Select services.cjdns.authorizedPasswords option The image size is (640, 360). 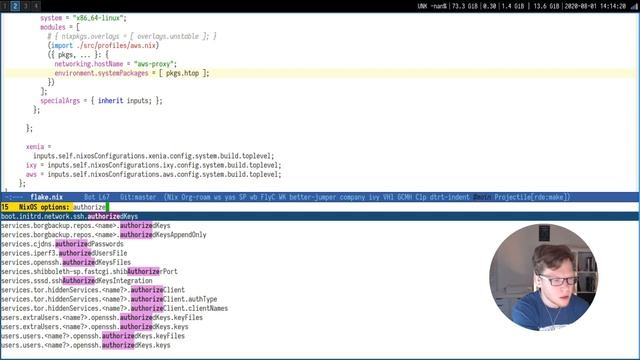62,244
